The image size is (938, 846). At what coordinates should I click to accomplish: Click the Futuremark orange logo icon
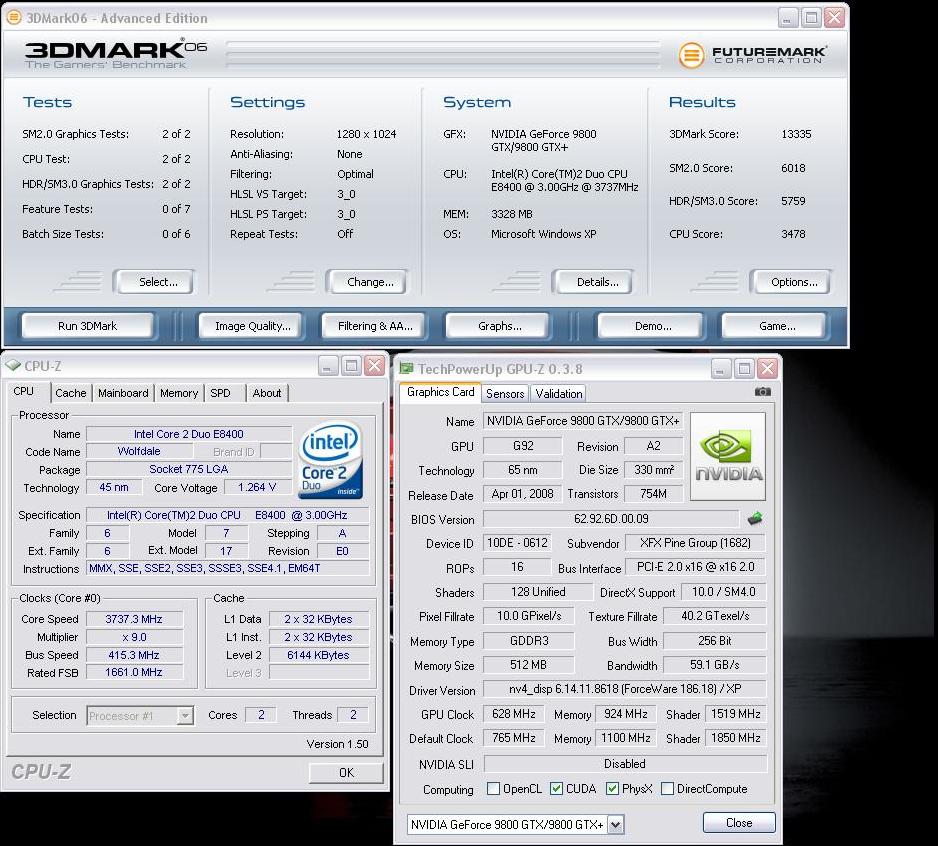pyautogui.click(x=691, y=56)
